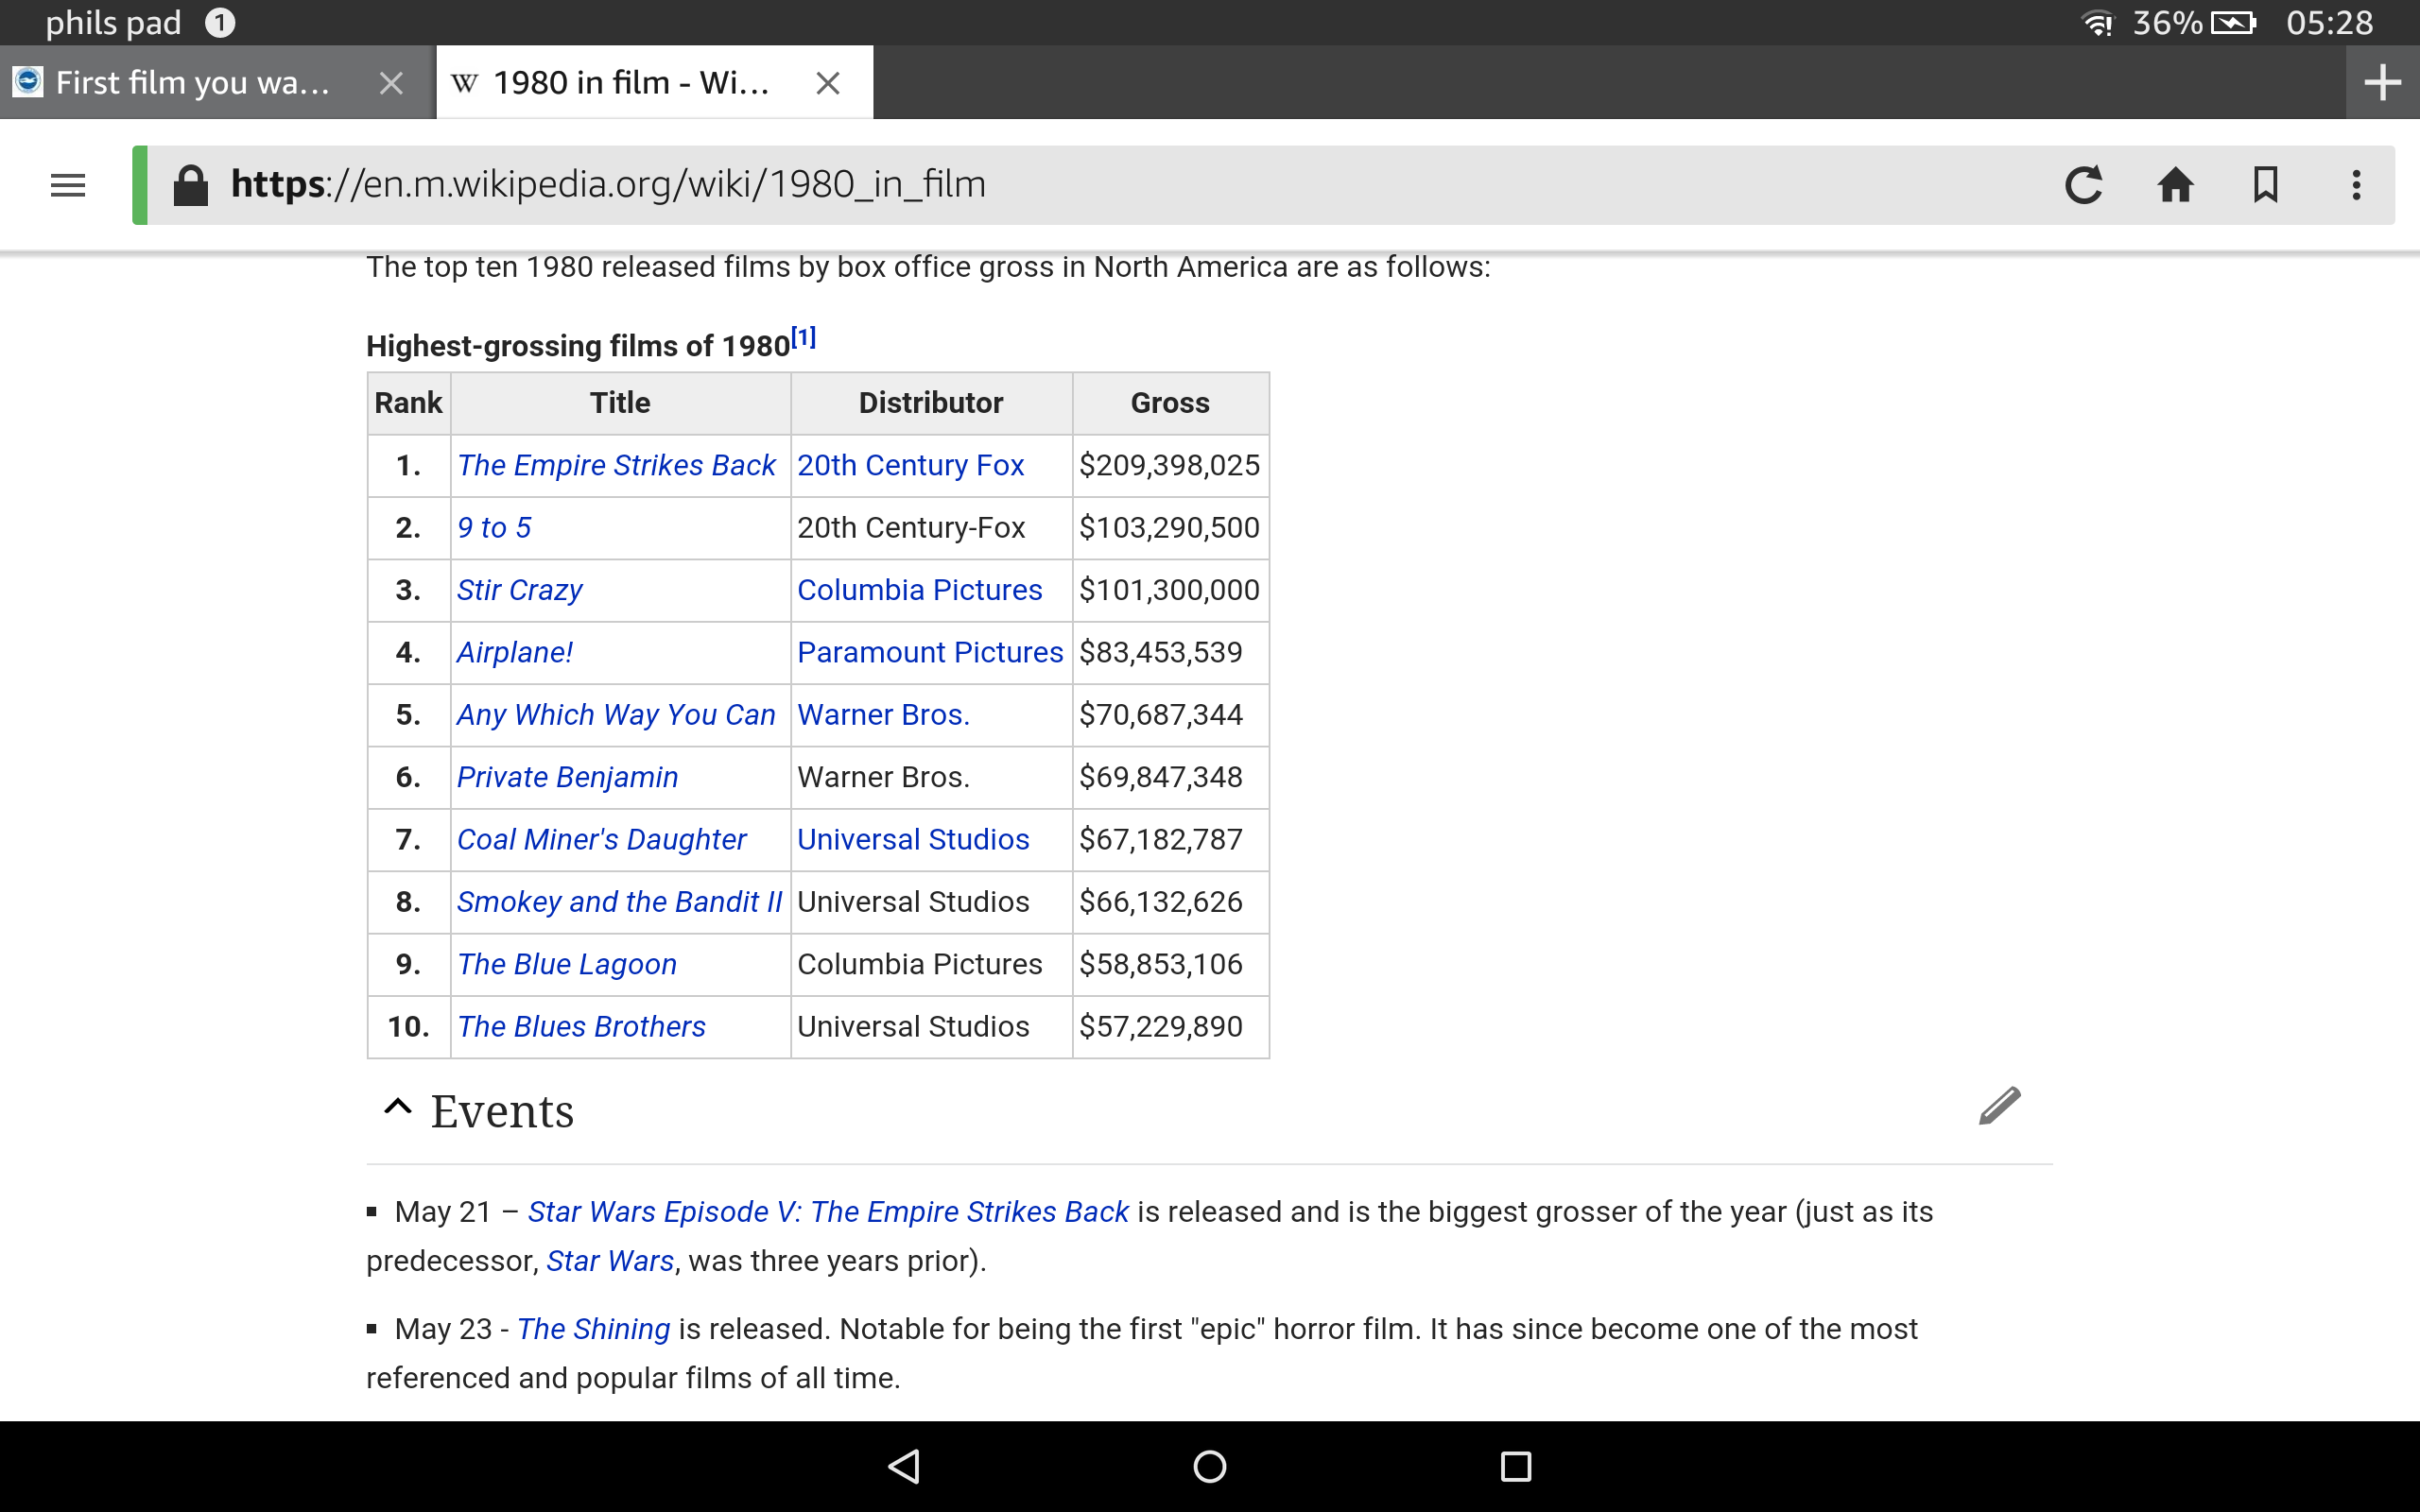Open the Airplane! link
Image resolution: width=2420 pixels, height=1512 pixels.
514,652
